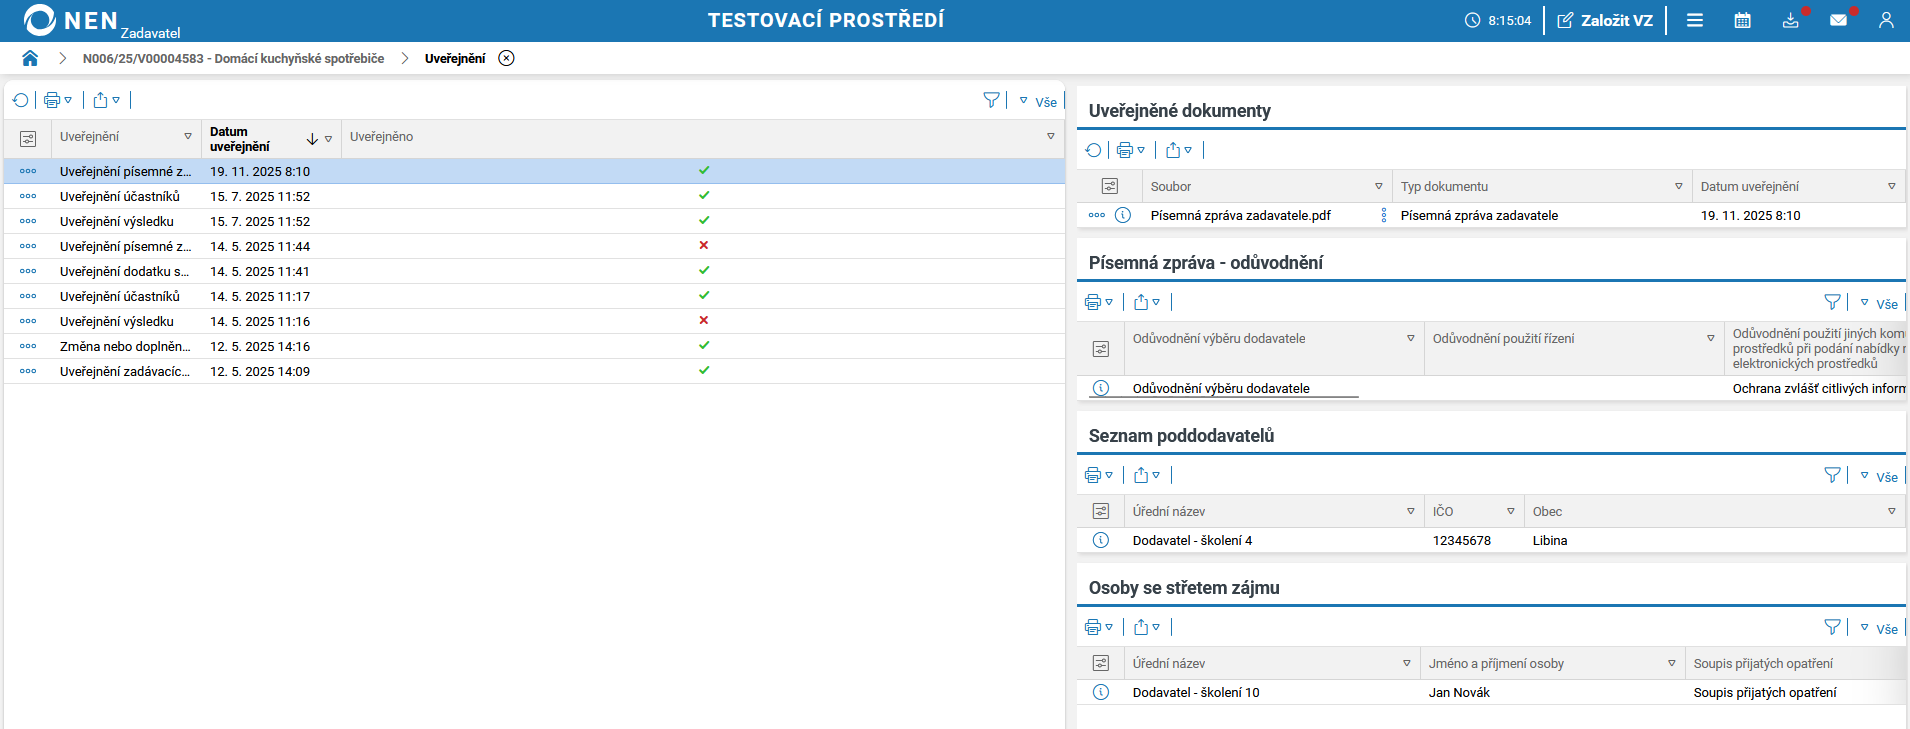Open column settings of Uveřejnění list
The image size is (1910, 729).
28,139
